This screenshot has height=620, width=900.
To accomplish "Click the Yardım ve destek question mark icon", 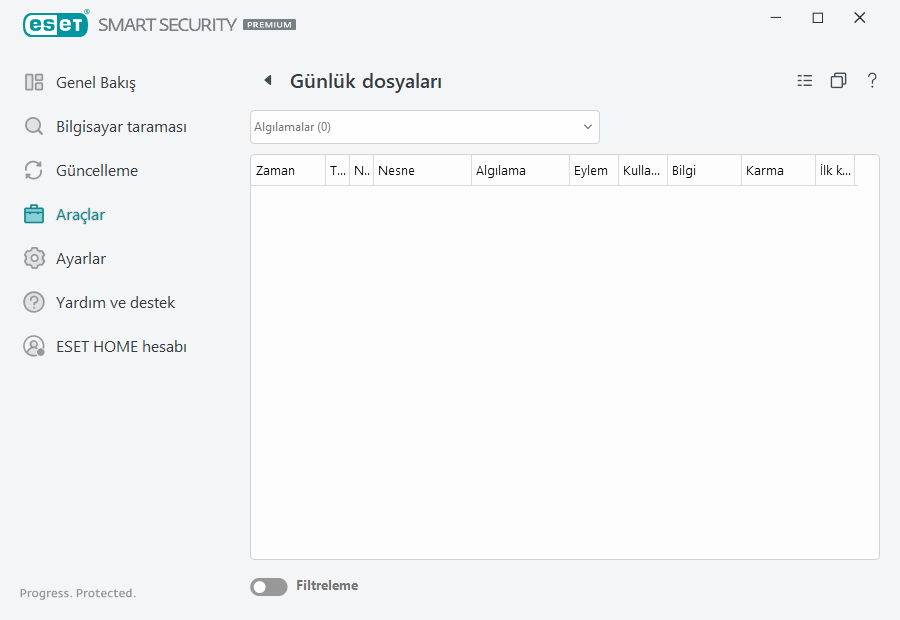I will 34,302.
